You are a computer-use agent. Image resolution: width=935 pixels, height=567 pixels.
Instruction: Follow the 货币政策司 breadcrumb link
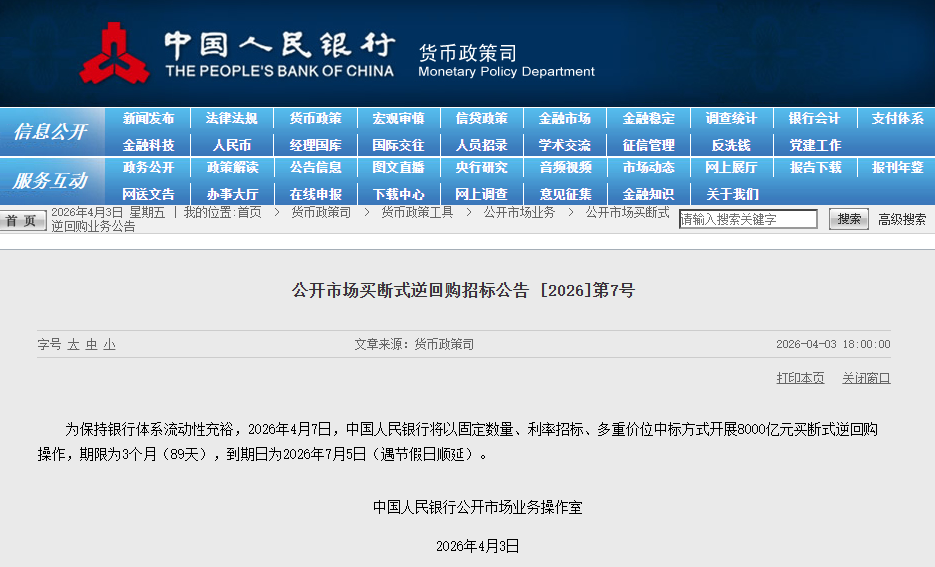pos(321,213)
